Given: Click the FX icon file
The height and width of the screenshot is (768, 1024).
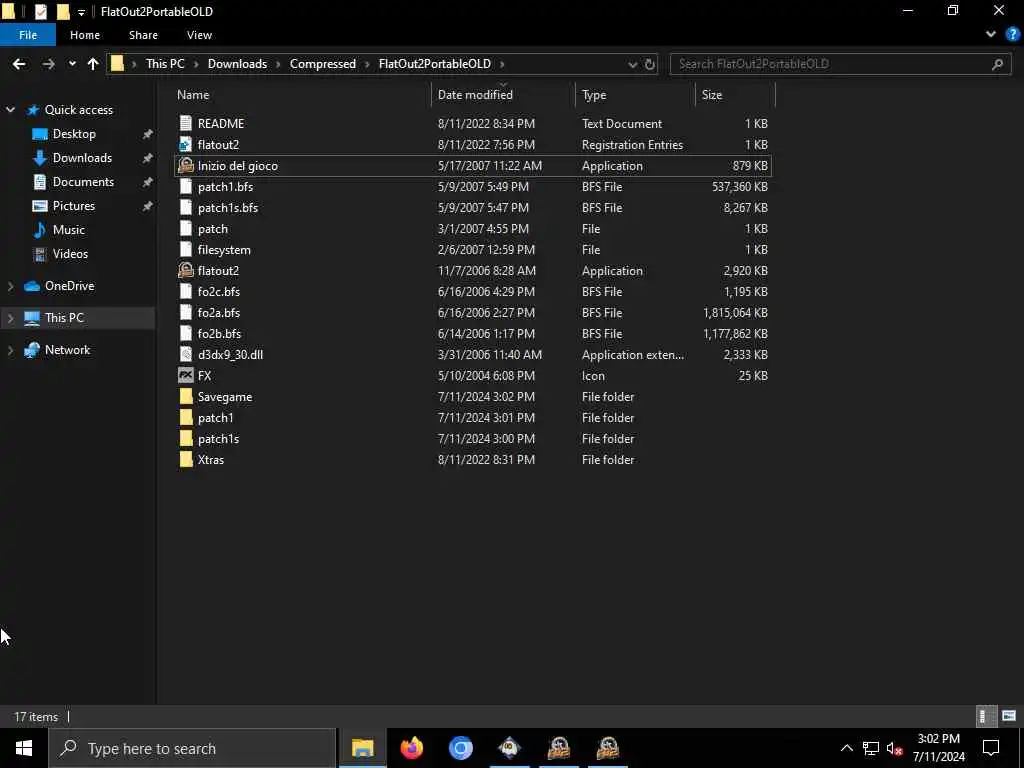Looking at the screenshot, I should click(185, 376).
